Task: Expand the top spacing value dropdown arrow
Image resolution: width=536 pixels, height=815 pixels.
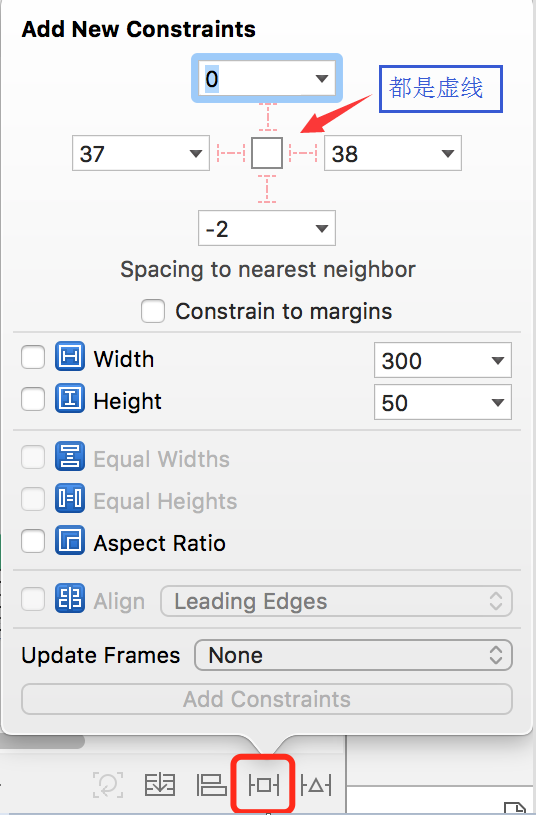Action: click(x=322, y=78)
